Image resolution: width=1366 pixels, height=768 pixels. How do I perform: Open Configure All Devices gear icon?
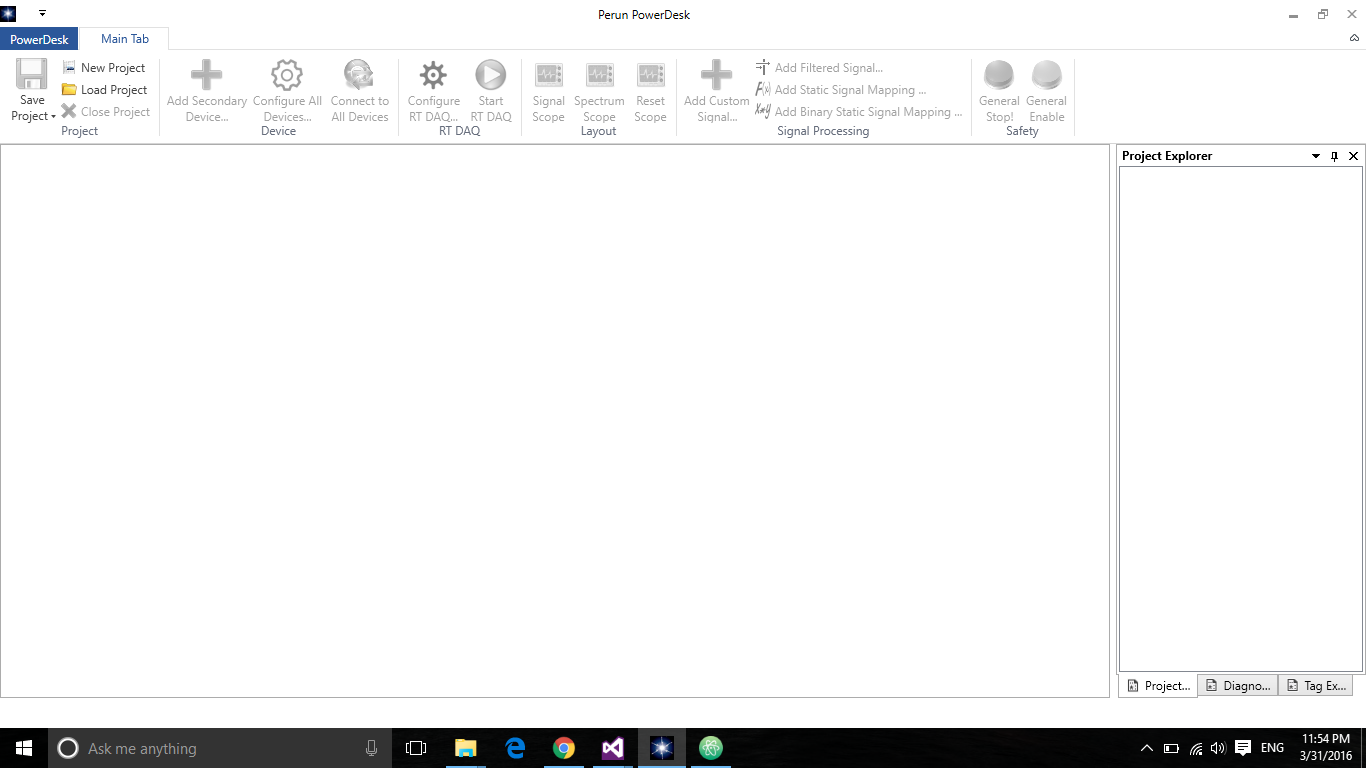coord(287,75)
